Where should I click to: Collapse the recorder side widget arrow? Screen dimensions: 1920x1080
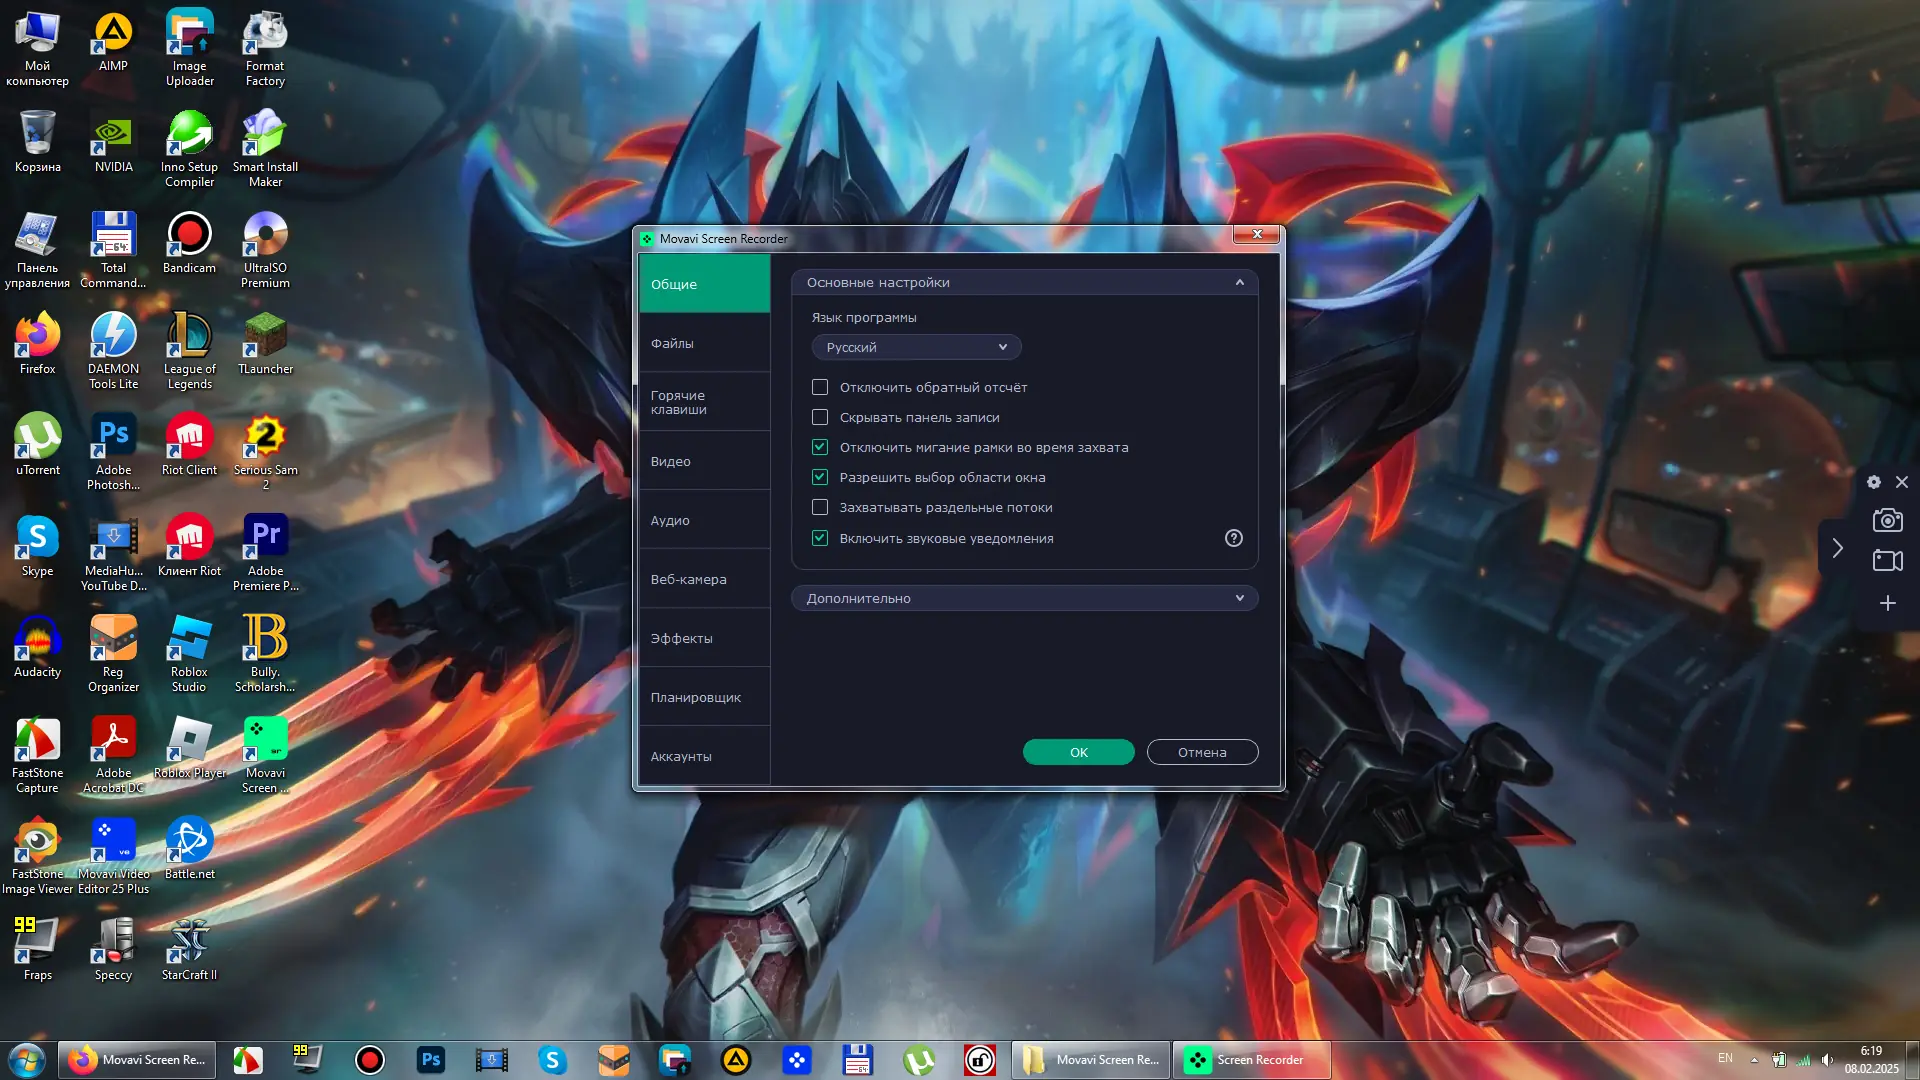[x=1837, y=548]
